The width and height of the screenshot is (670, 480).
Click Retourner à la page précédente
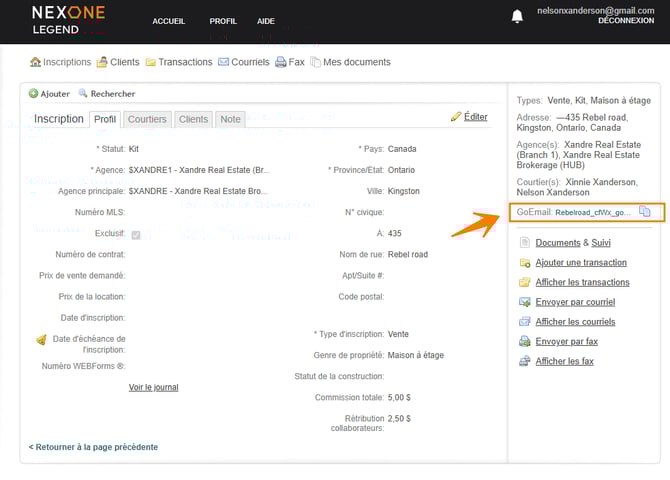pos(93,447)
